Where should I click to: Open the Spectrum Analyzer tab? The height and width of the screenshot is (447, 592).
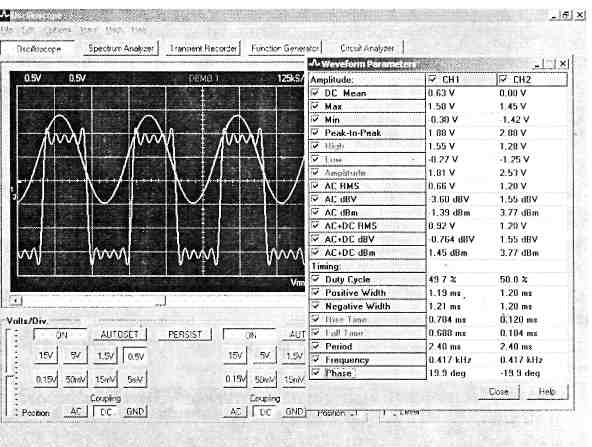coord(121,48)
